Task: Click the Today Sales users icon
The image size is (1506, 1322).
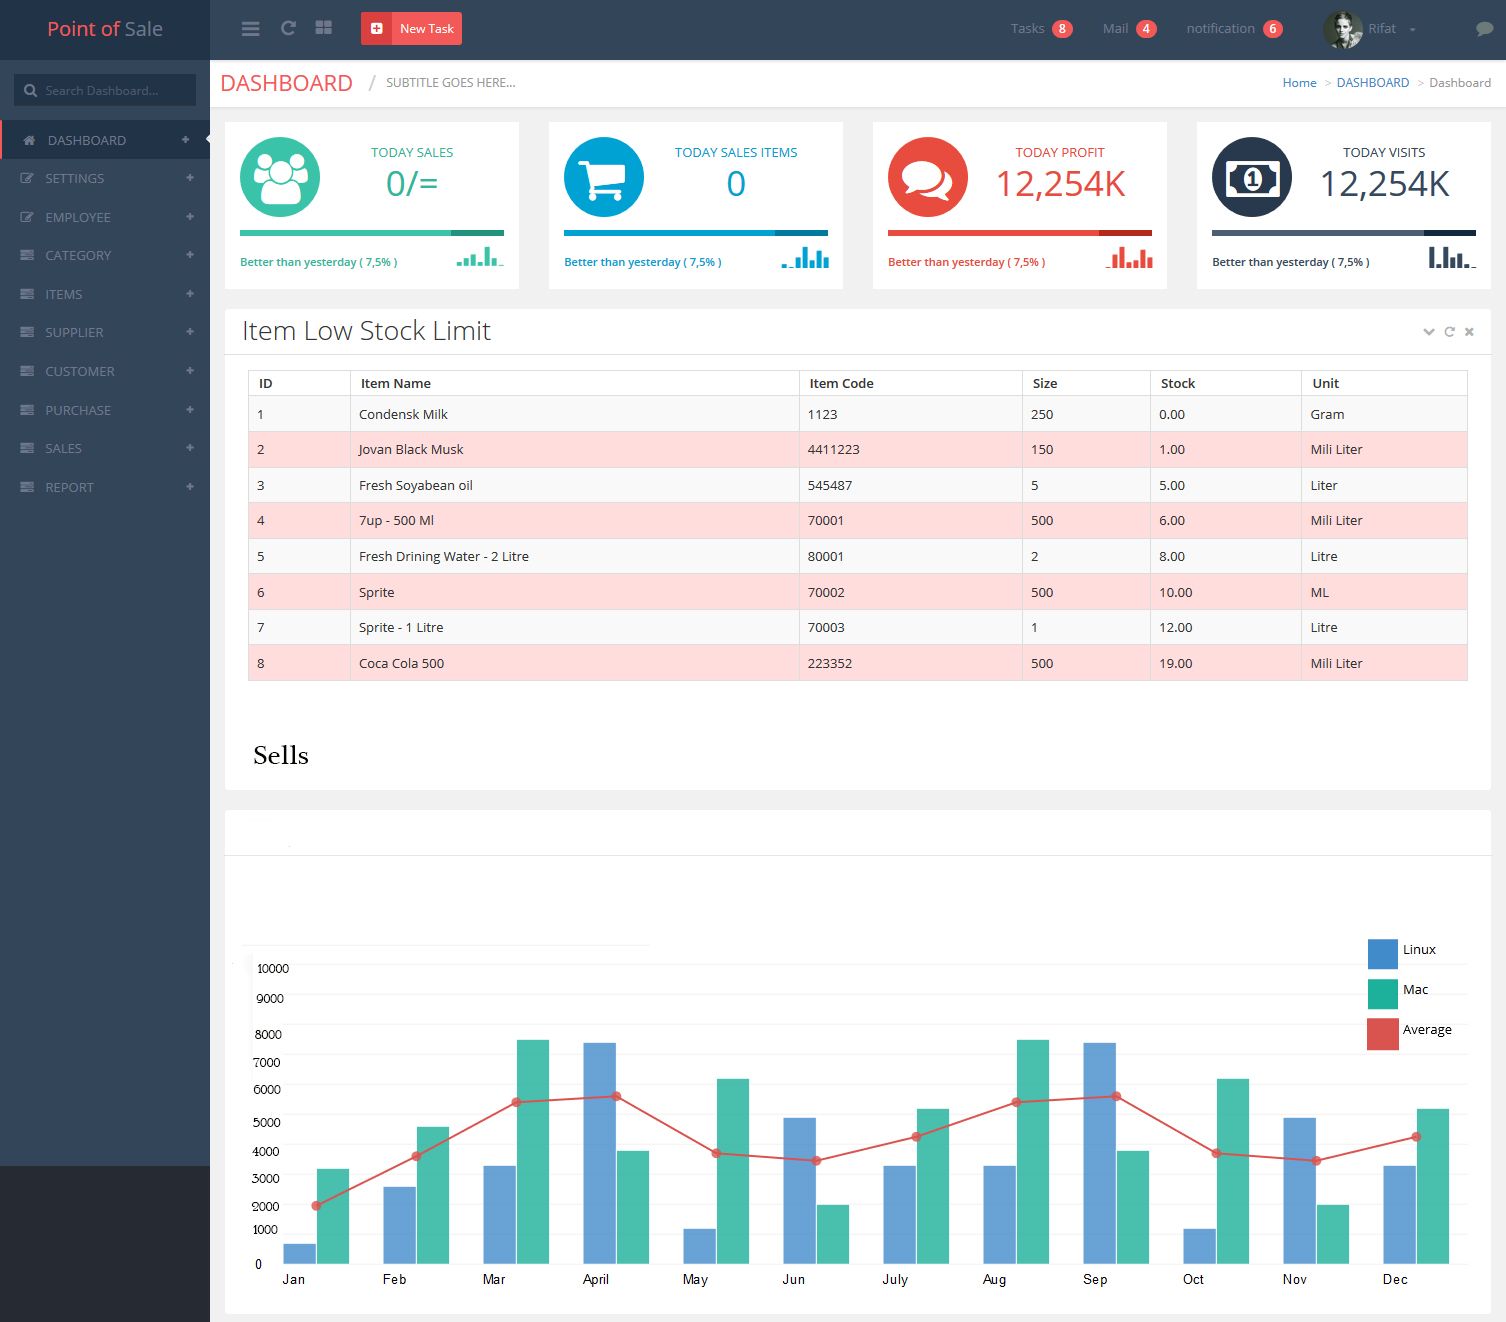Action: (x=280, y=177)
